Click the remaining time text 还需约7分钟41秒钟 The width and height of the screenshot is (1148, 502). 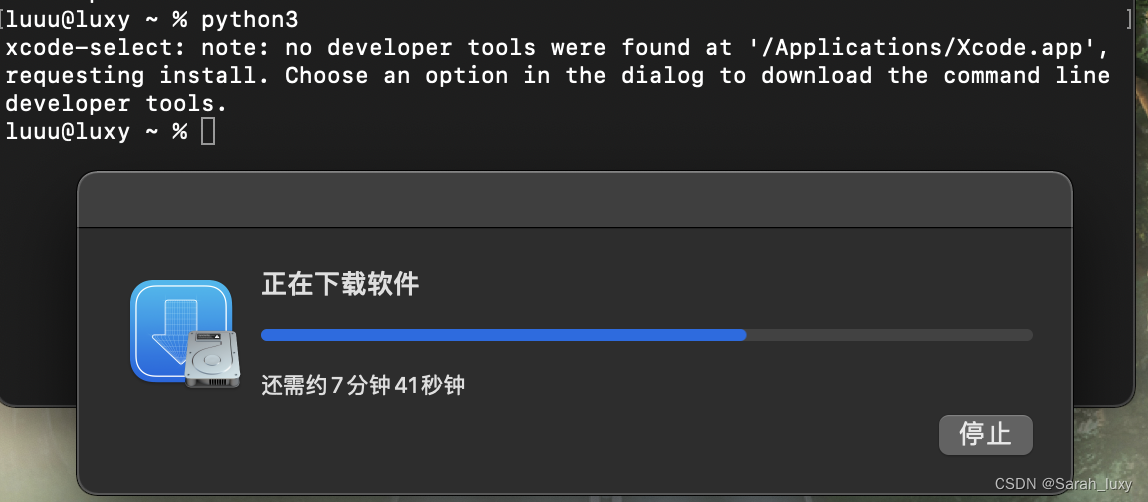pos(363,385)
